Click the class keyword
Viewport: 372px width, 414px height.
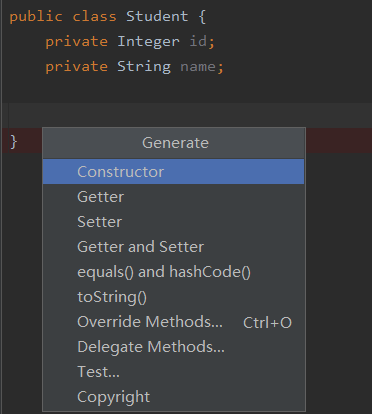click(95, 16)
